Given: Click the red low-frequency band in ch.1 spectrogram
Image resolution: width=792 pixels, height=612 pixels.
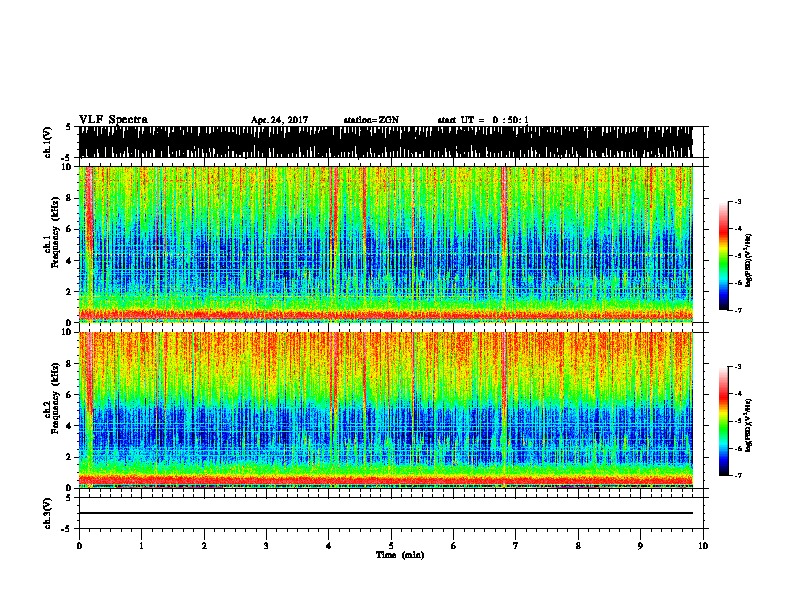Looking at the screenshot, I should coord(386,315).
